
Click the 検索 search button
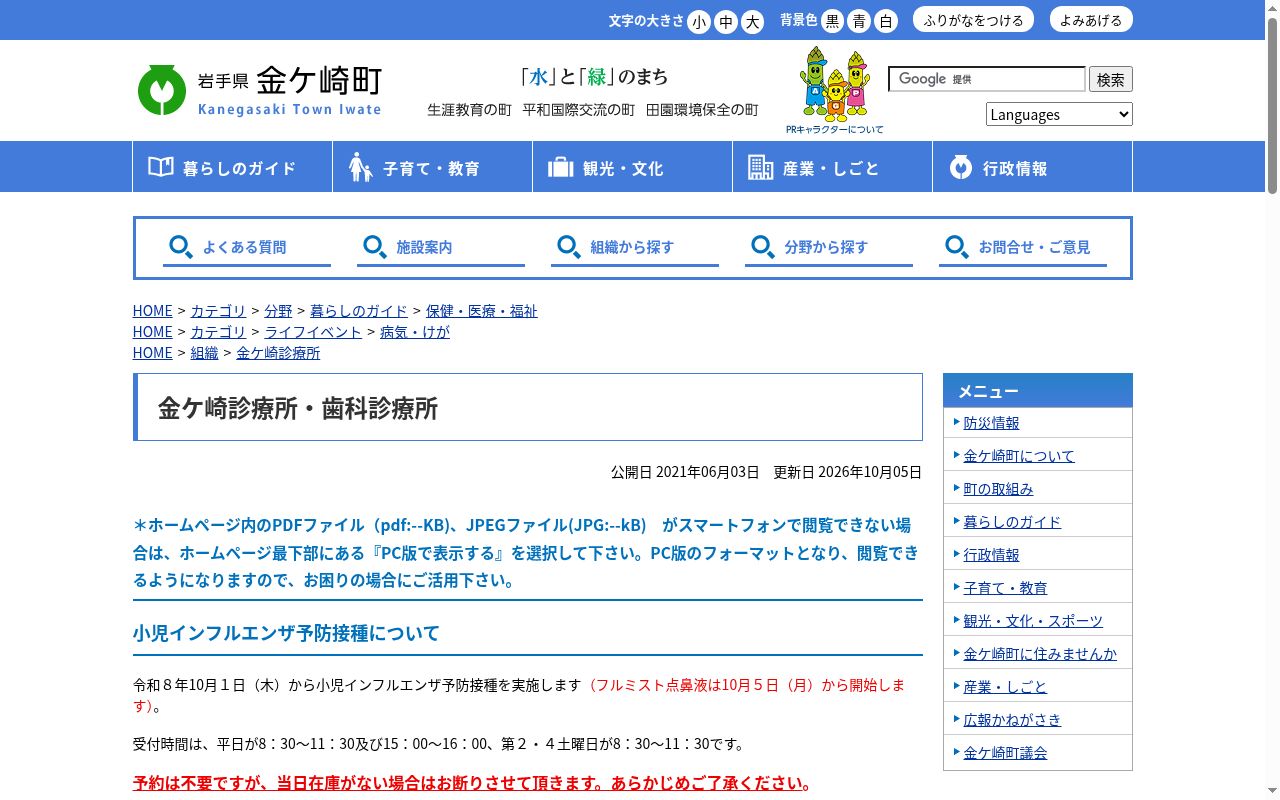pos(1110,79)
